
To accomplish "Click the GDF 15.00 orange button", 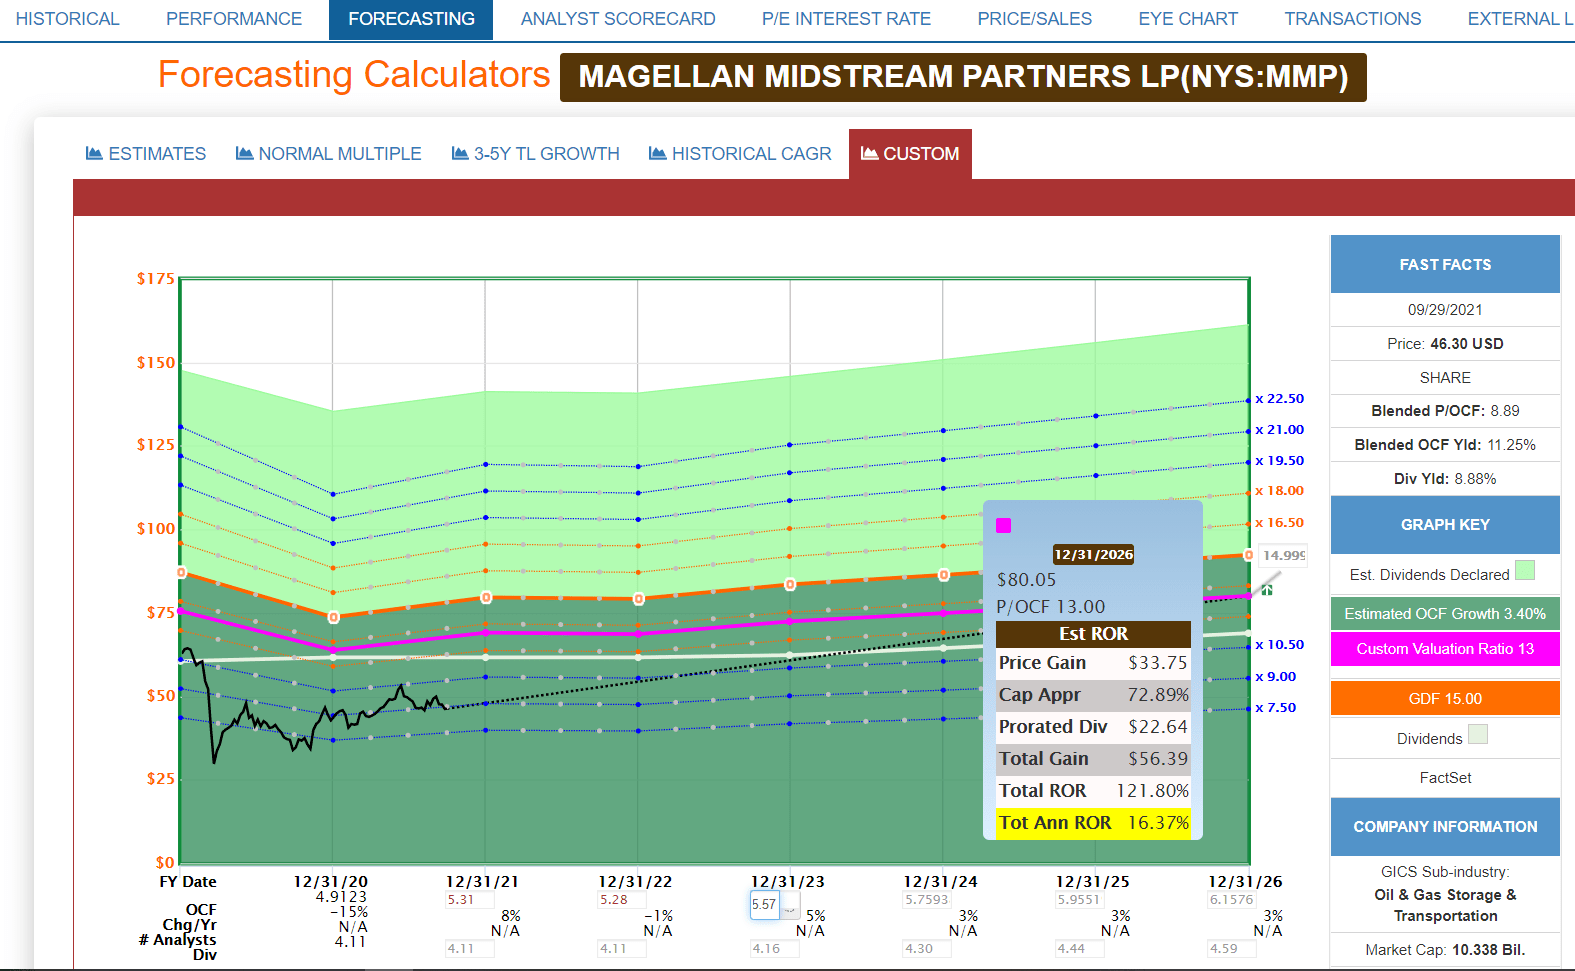I will tap(1445, 699).
